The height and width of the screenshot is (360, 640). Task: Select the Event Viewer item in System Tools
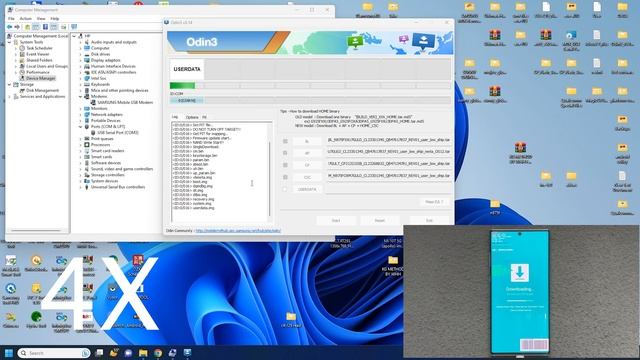click(38, 54)
